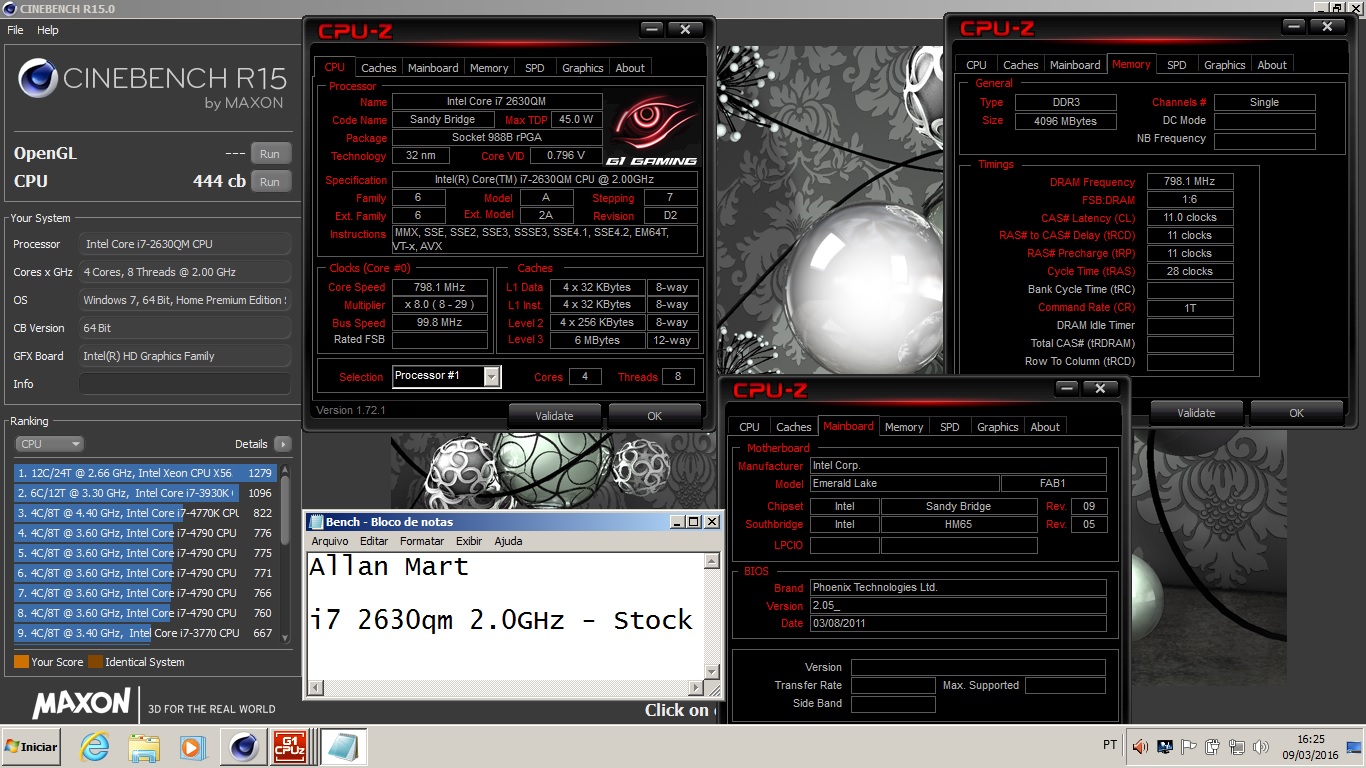
Task: Switch to Cinebench taskbar icon
Action: (x=243, y=746)
